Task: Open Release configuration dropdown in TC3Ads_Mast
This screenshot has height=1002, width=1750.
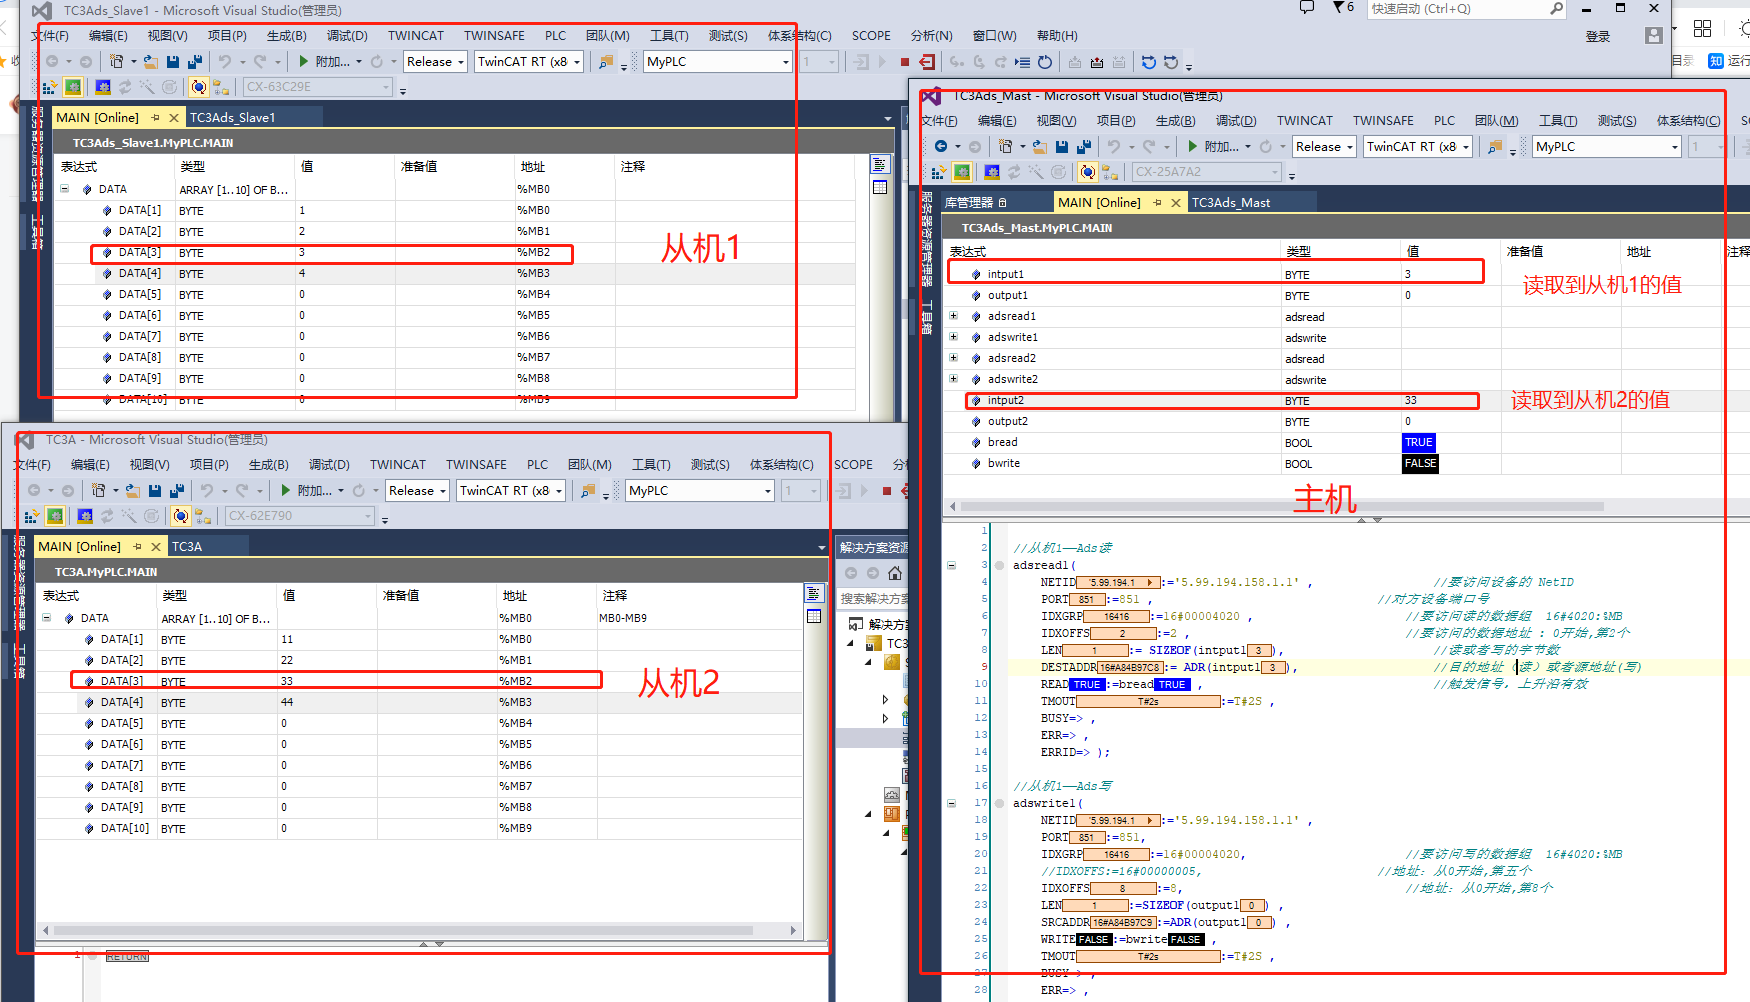Action: tap(1324, 147)
